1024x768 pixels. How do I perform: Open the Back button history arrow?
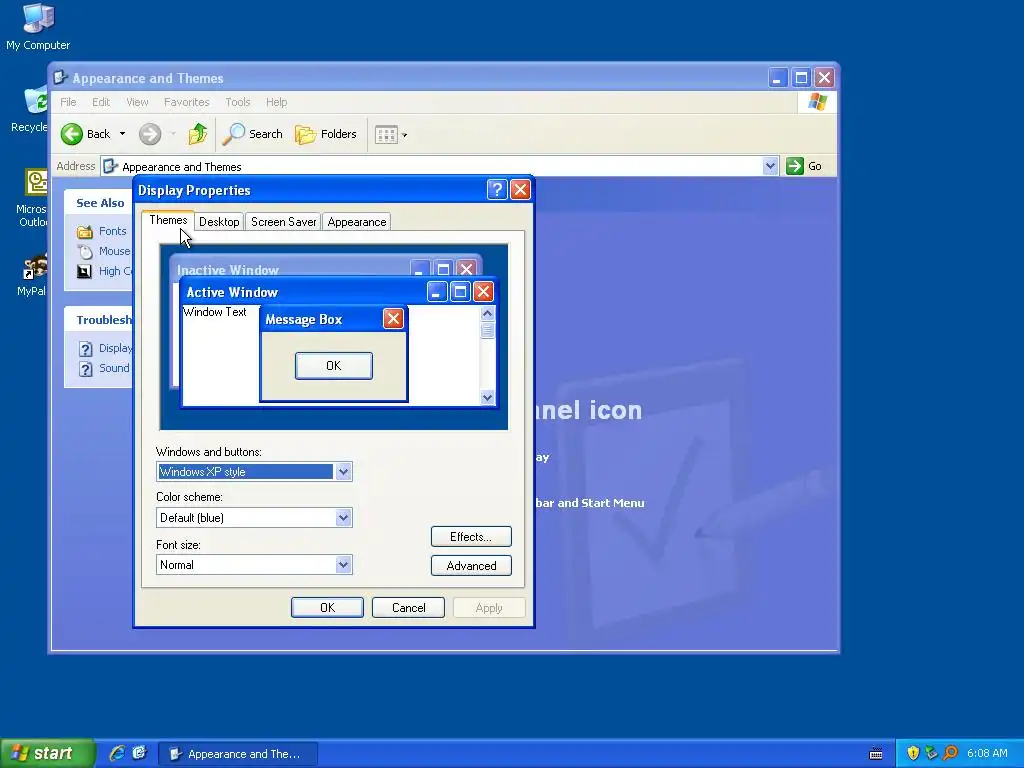(x=122, y=135)
